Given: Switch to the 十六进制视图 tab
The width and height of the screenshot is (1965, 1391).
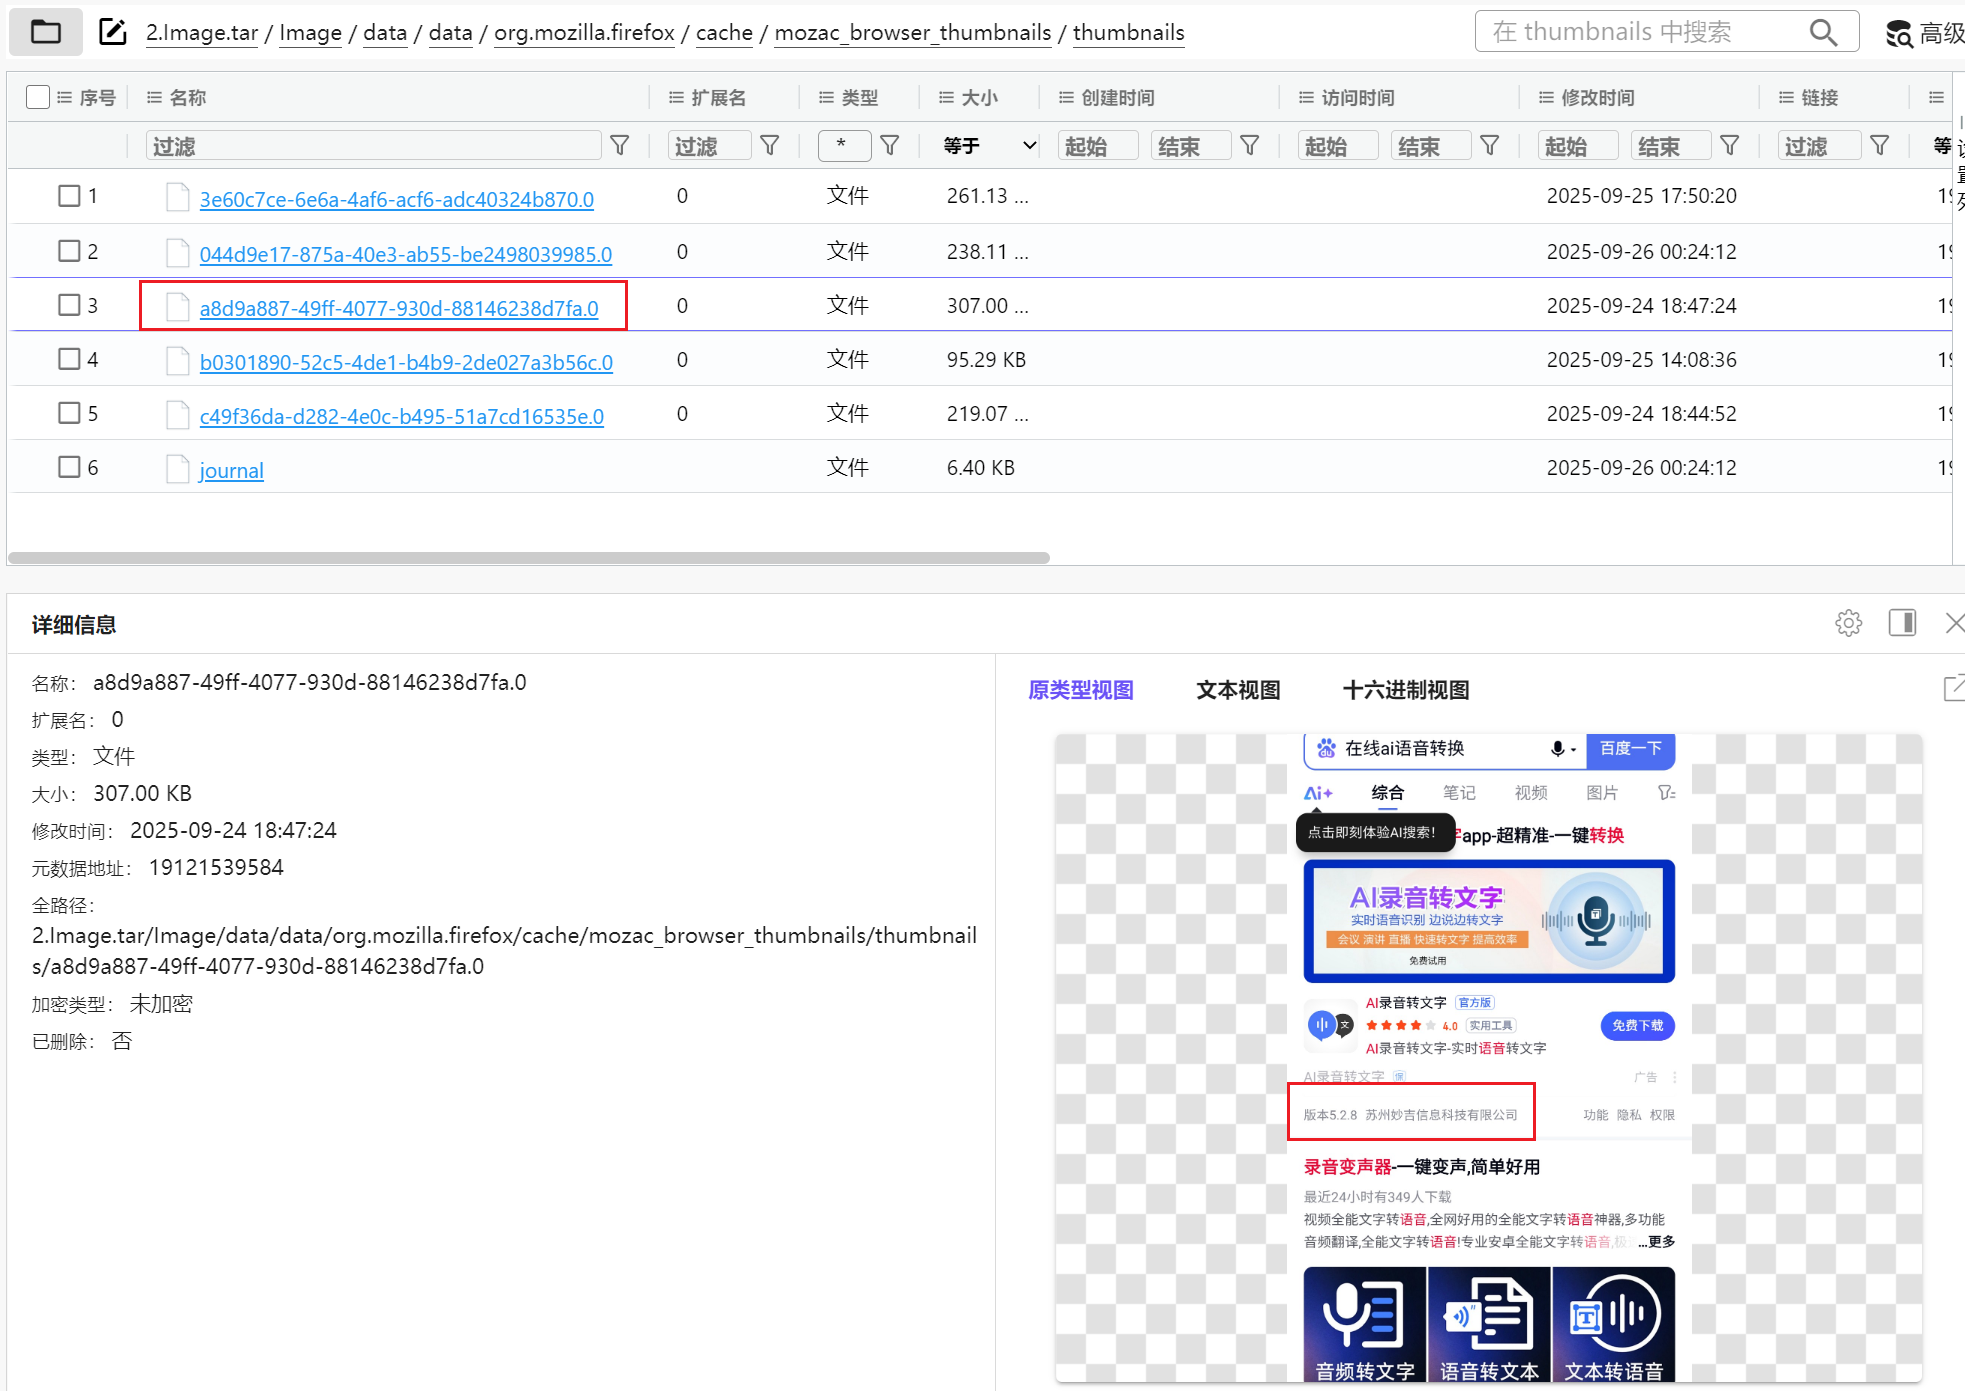Looking at the screenshot, I should pos(1405,690).
